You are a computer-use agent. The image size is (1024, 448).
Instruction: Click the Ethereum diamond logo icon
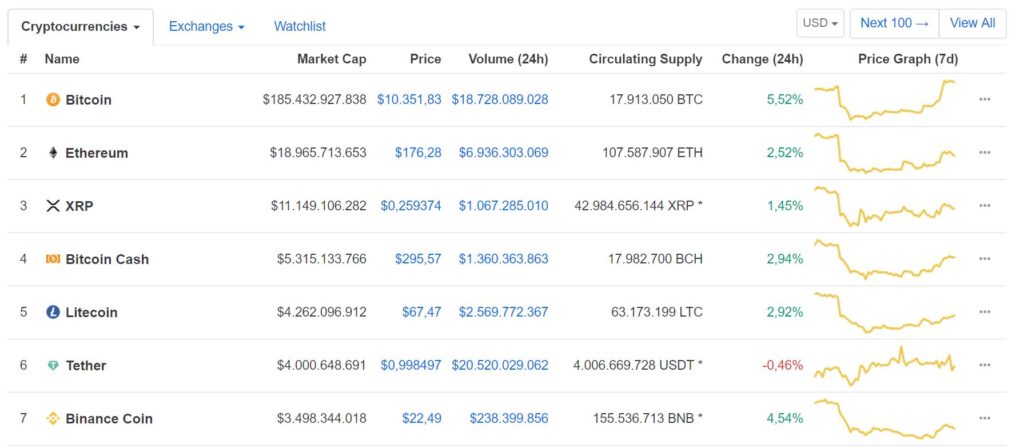(x=53, y=153)
